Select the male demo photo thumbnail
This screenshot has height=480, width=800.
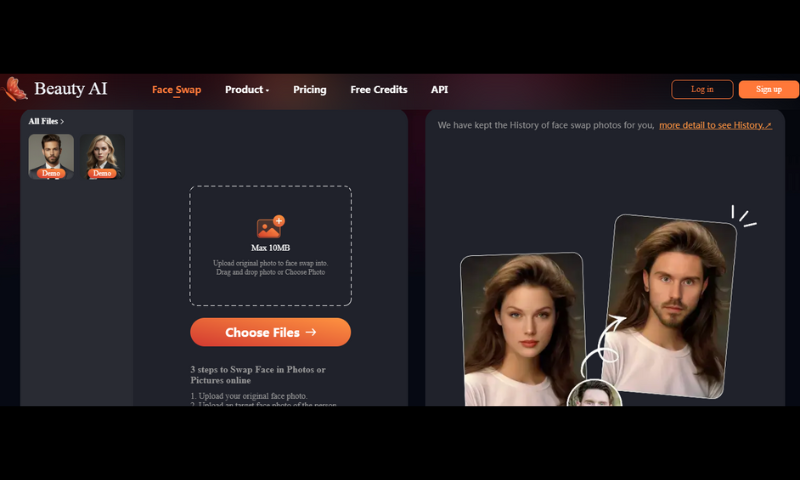(50, 153)
